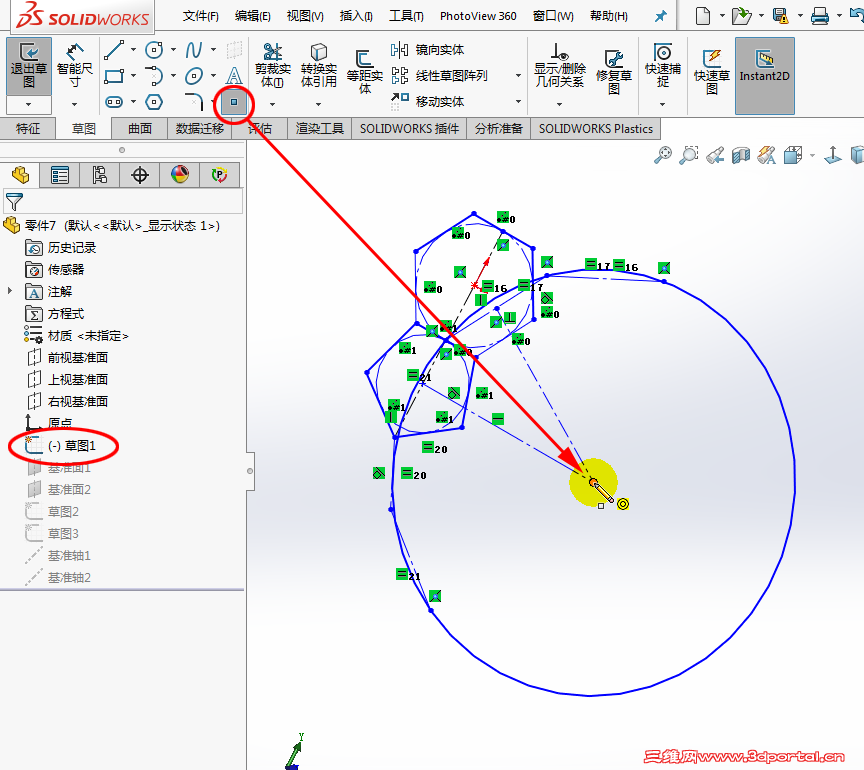864x770 pixels.
Task: Select the Arc sketch tool
Action: tap(154, 76)
